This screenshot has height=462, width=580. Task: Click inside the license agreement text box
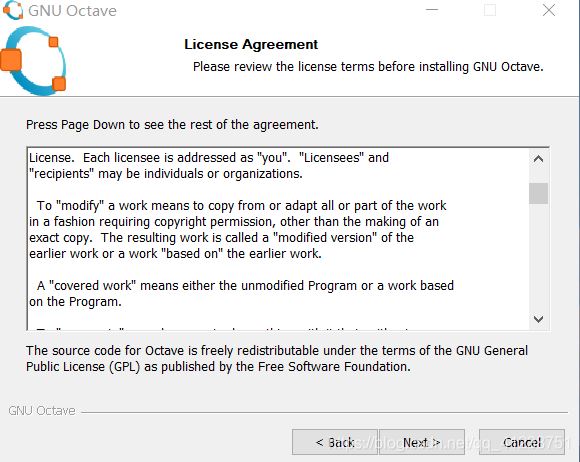278,239
